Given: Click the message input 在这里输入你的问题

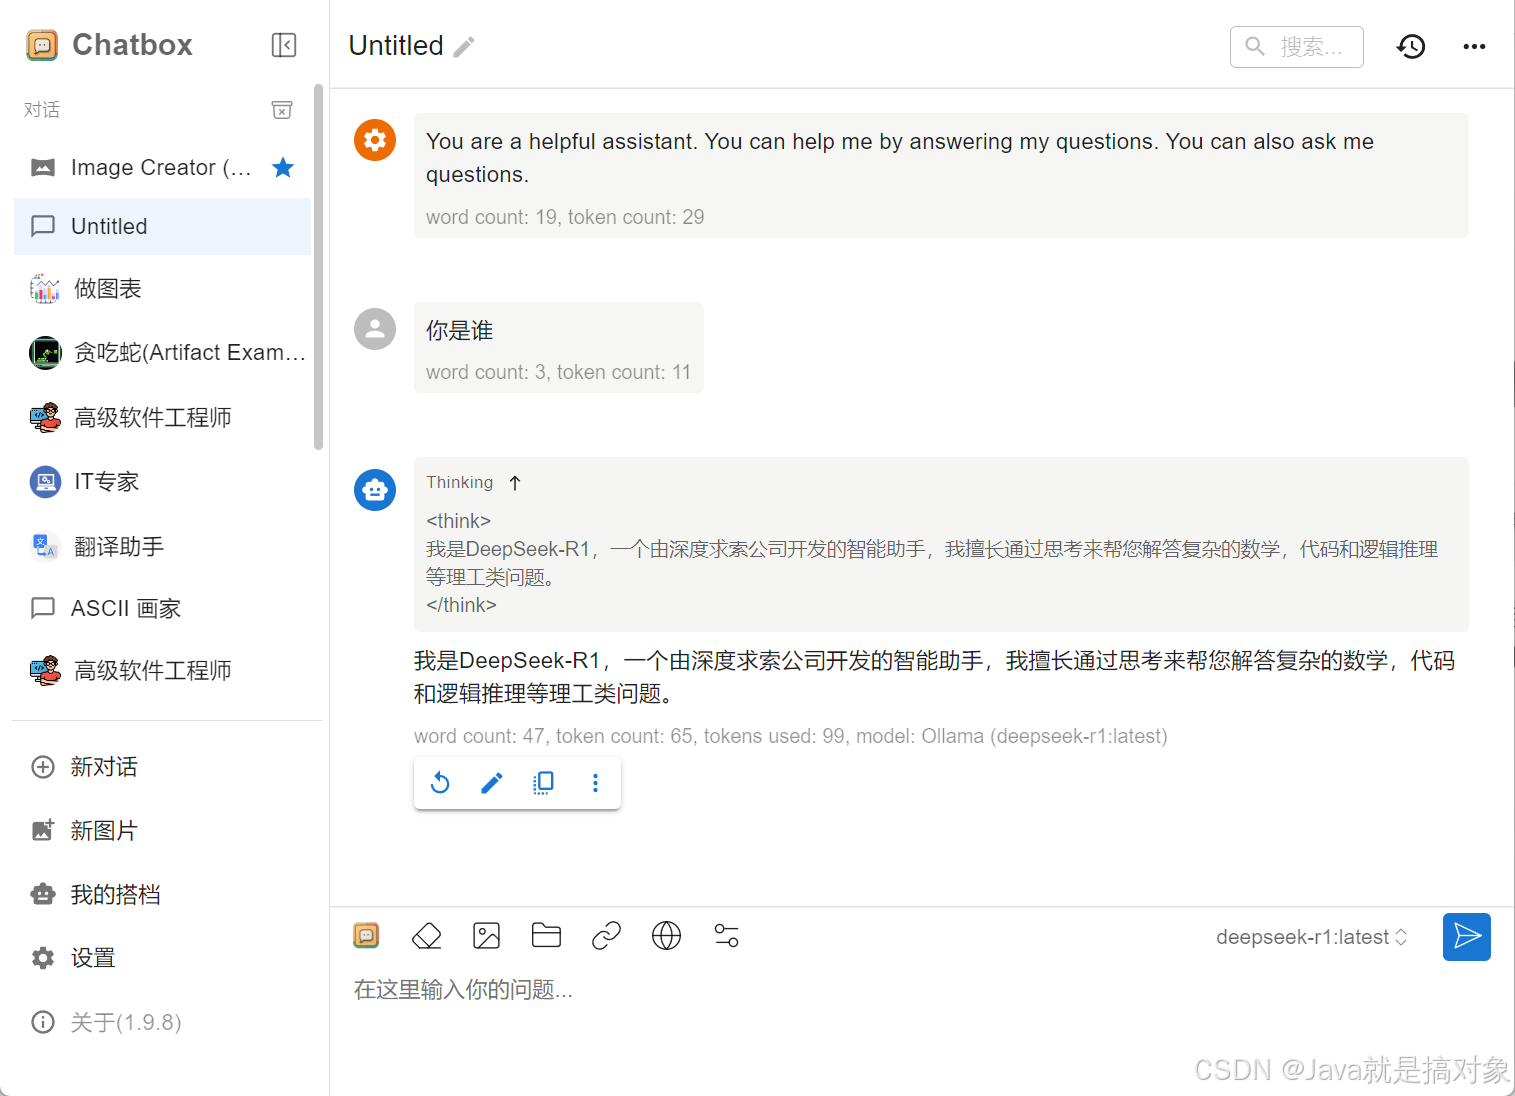Looking at the screenshot, I should (920, 990).
